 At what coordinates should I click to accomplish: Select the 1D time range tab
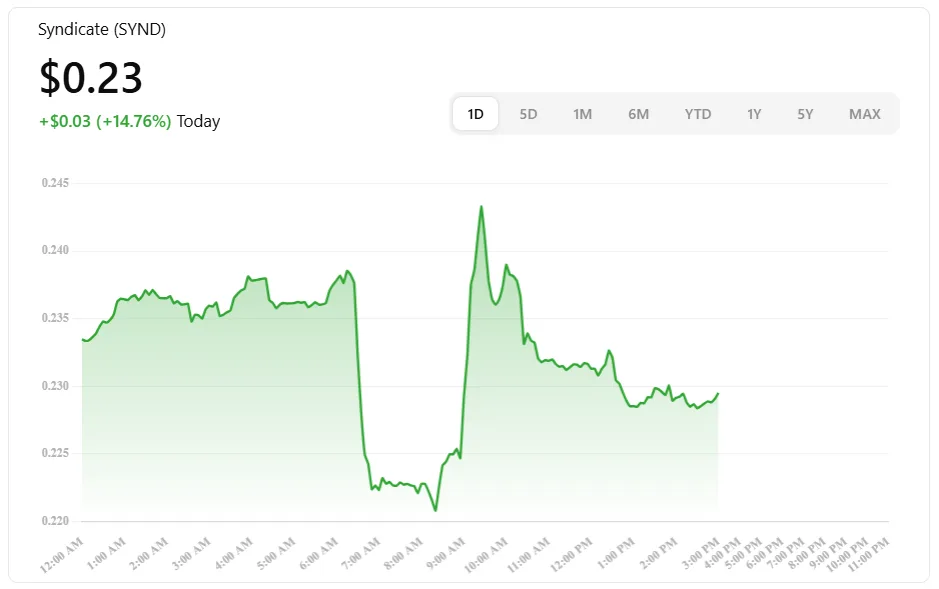(474, 113)
